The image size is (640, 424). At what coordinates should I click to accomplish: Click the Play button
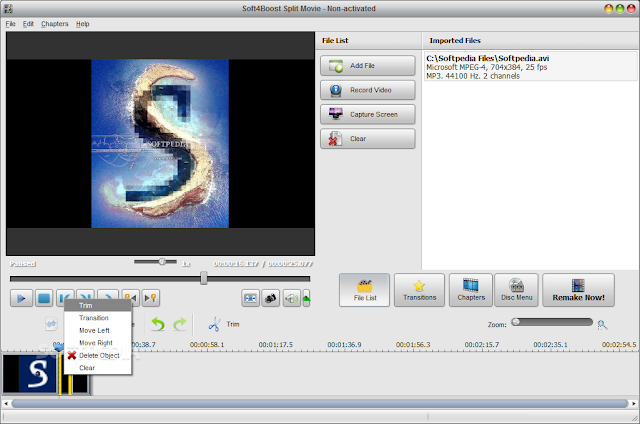pos(21,298)
